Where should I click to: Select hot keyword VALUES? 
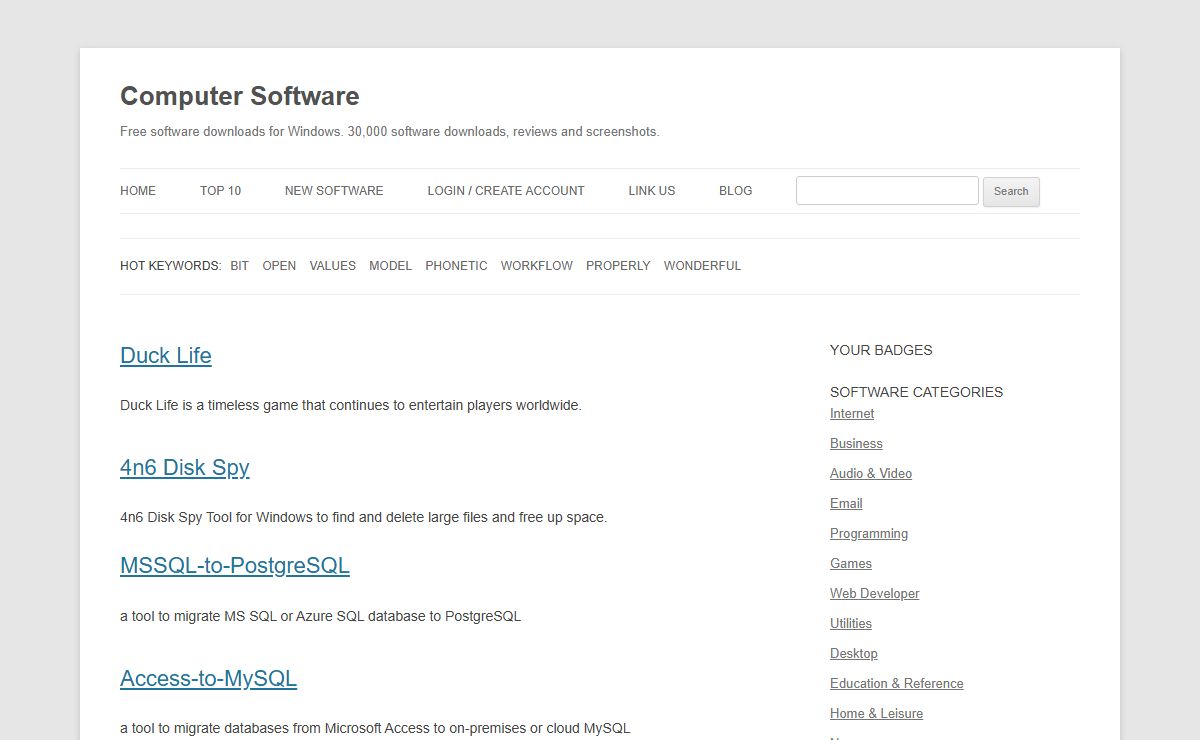tap(333, 266)
